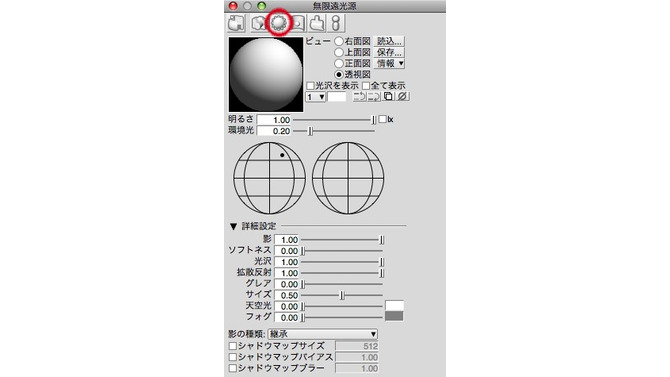Viewport: 670px width, 377px height.
Task: Open the hand-shaped palette icon
Action: (x=317, y=23)
